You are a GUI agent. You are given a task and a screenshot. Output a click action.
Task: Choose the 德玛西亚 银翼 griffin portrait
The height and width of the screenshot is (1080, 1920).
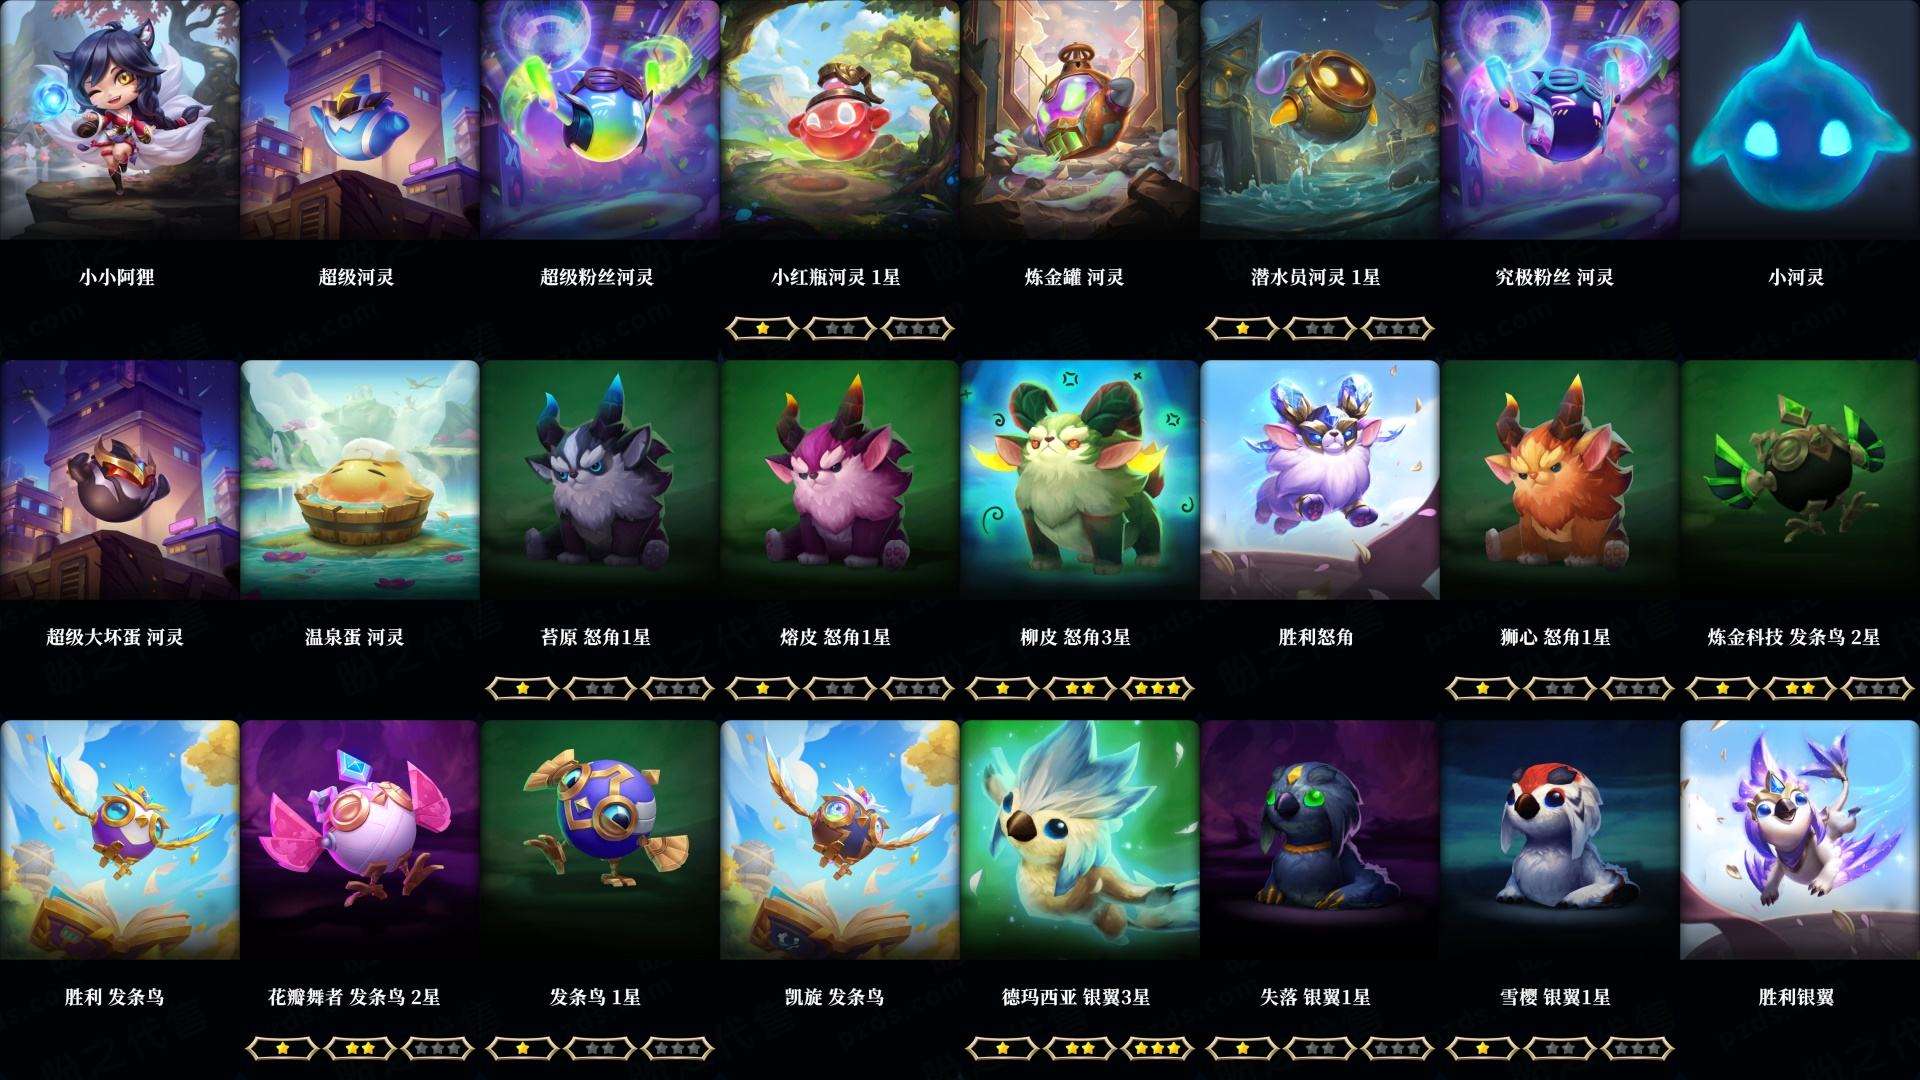point(1080,840)
